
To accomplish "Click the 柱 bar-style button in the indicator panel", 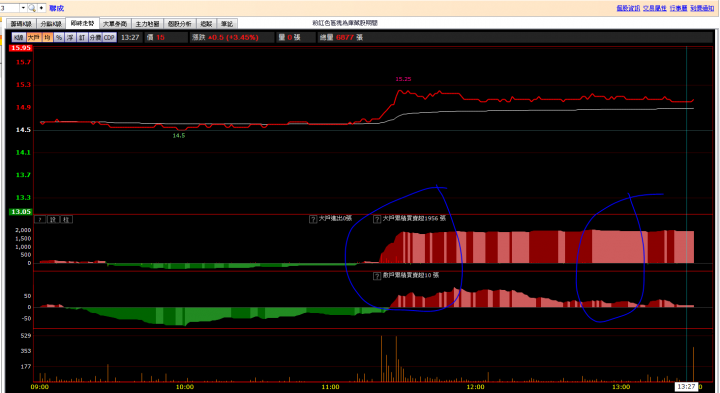I will click(x=66, y=219).
